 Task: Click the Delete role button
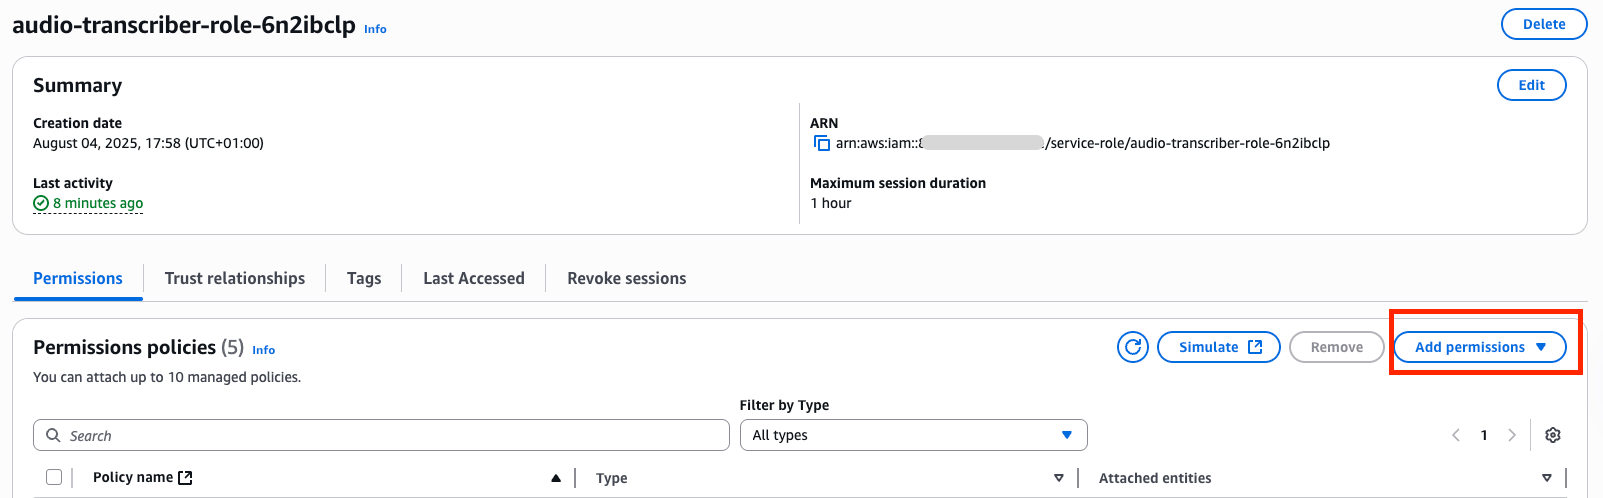point(1544,24)
